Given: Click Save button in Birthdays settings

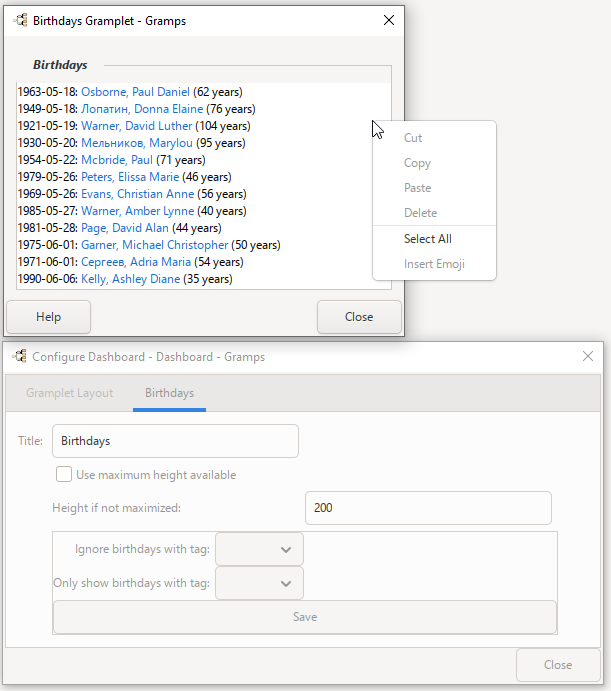Looking at the screenshot, I should click(x=305, y=617).
